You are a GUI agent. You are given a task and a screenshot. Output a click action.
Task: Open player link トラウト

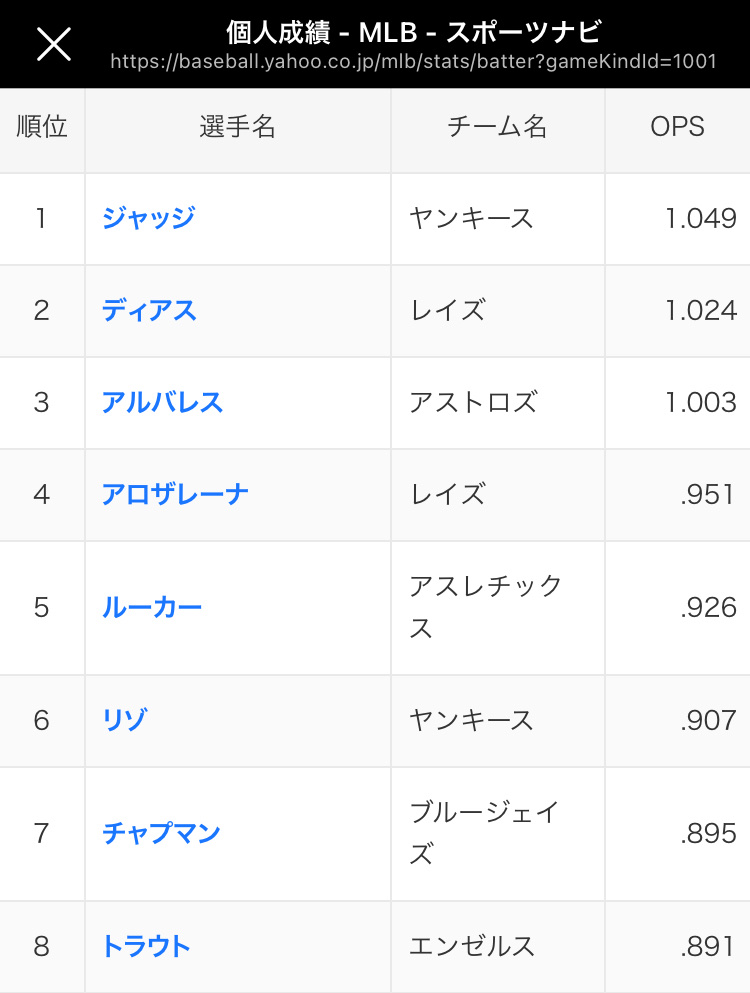point(146,946)
